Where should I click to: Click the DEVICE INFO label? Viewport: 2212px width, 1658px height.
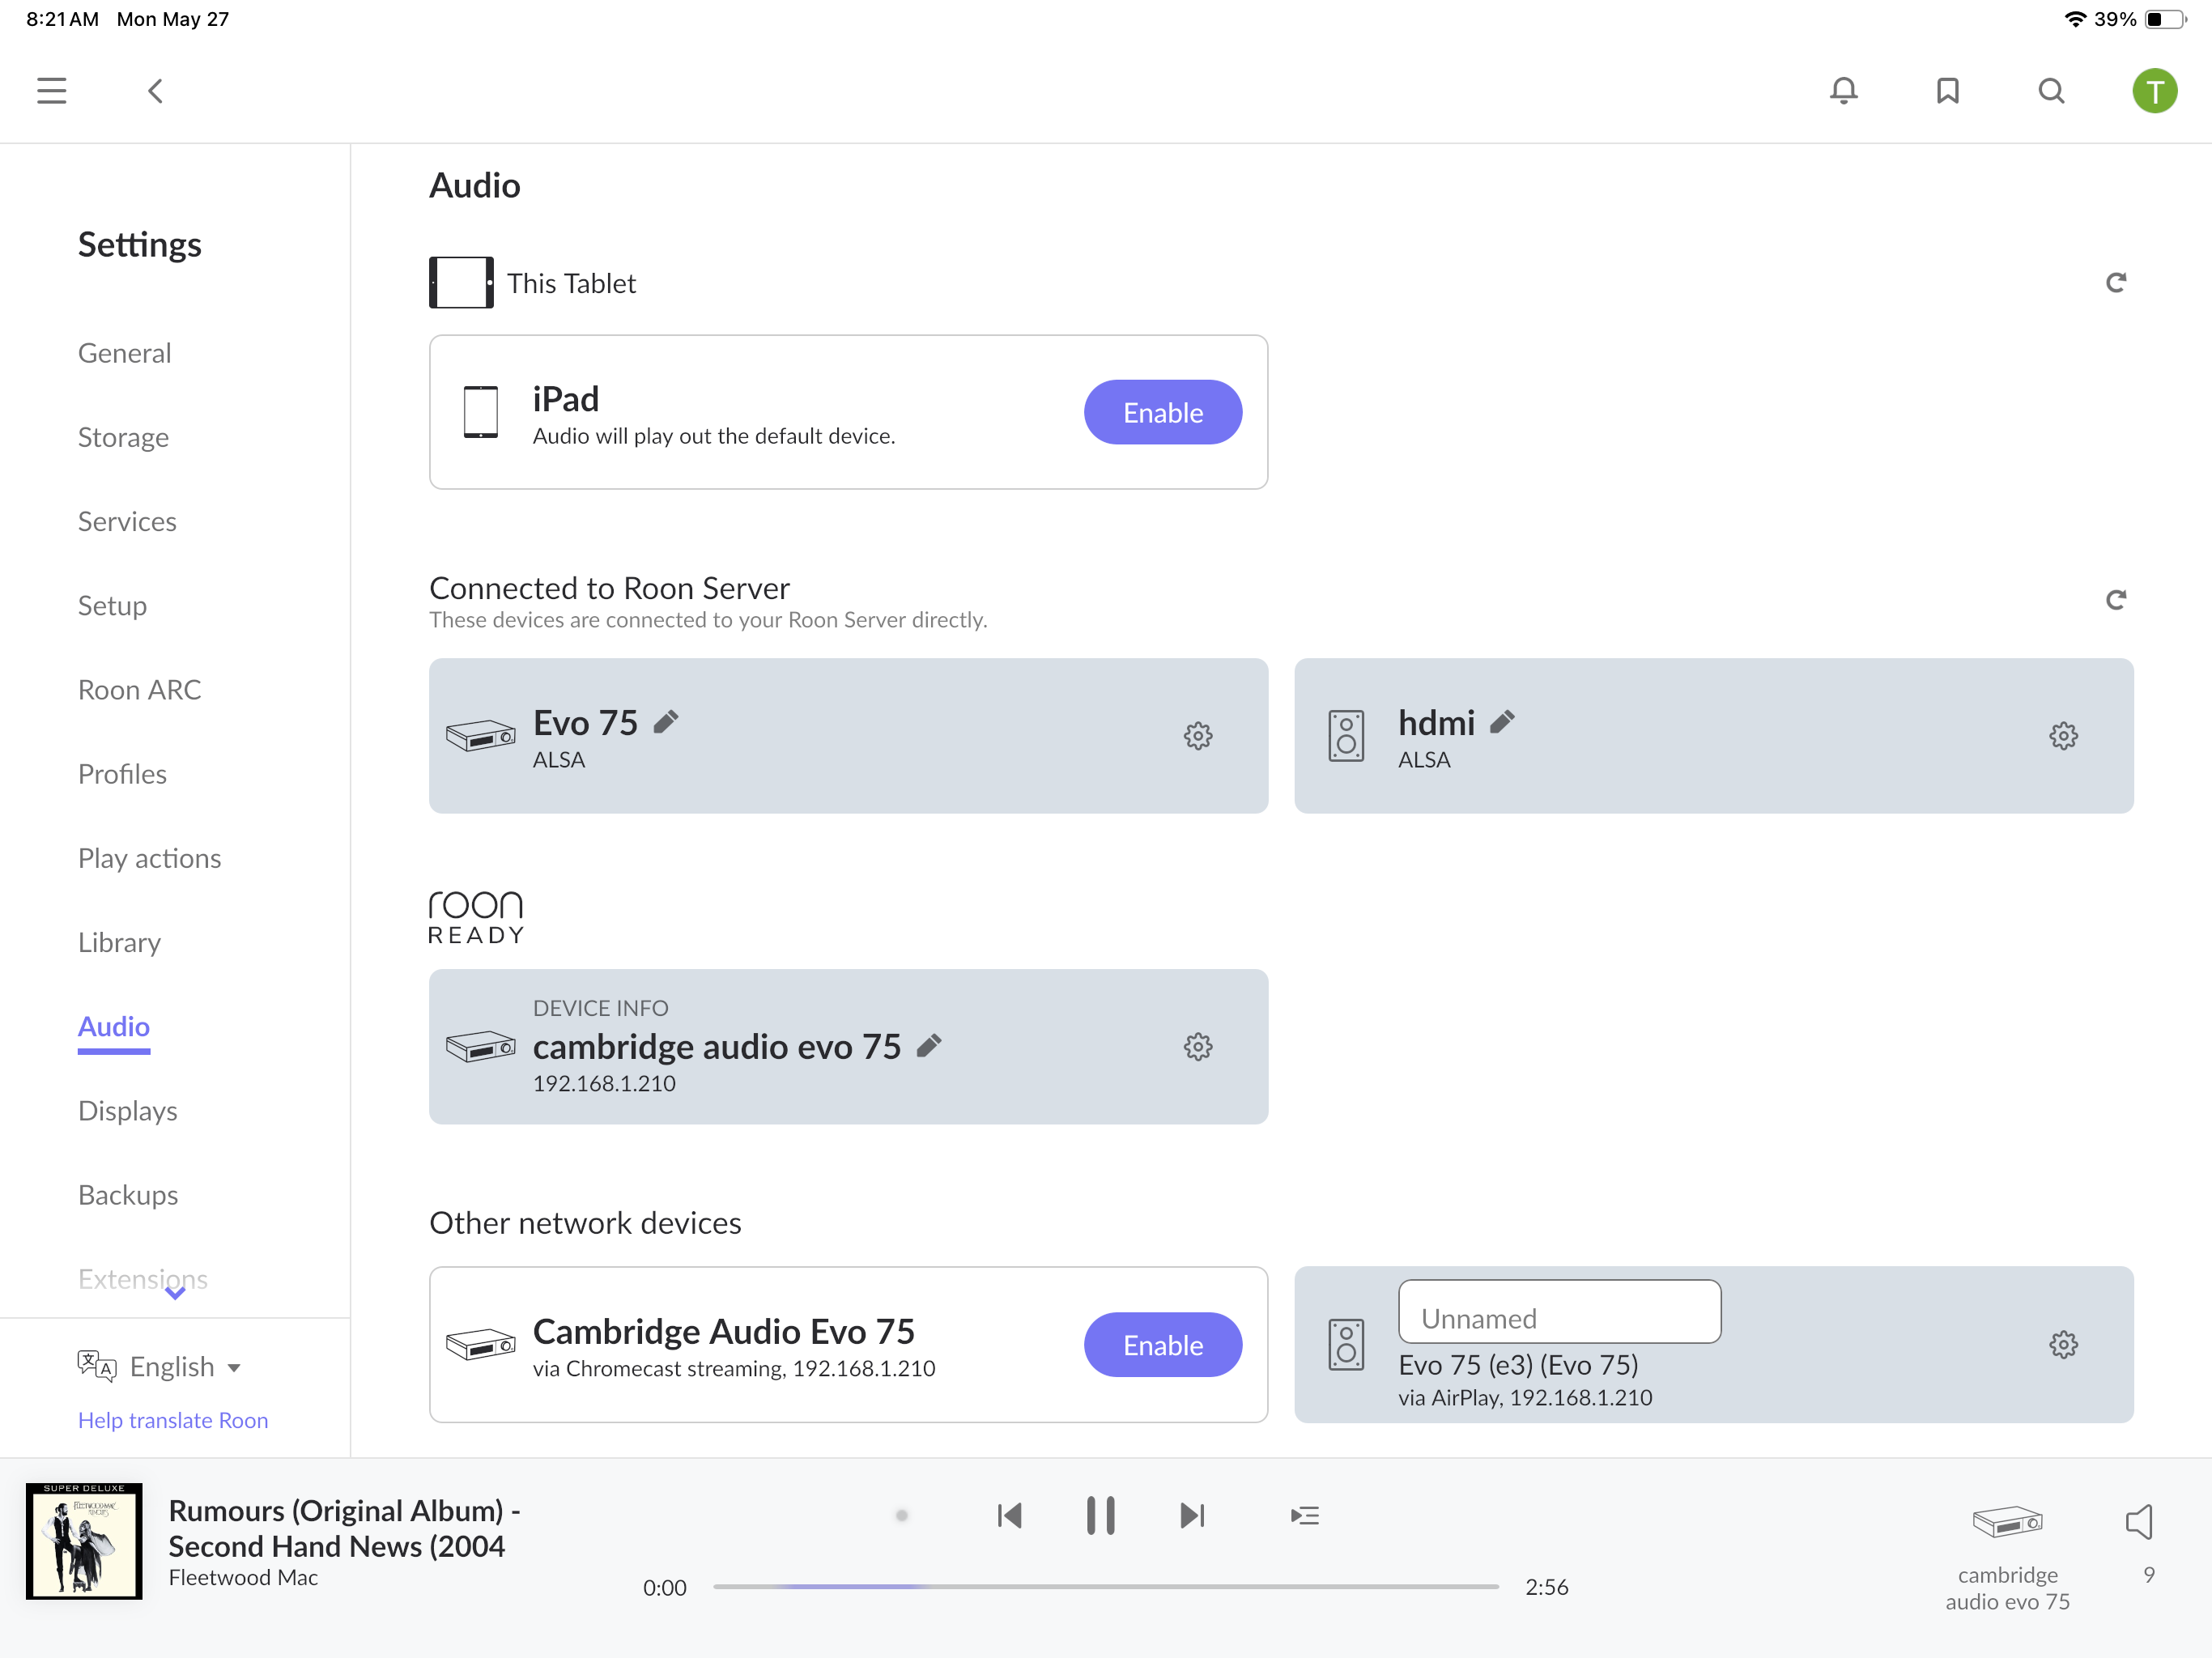[600, 1008]
